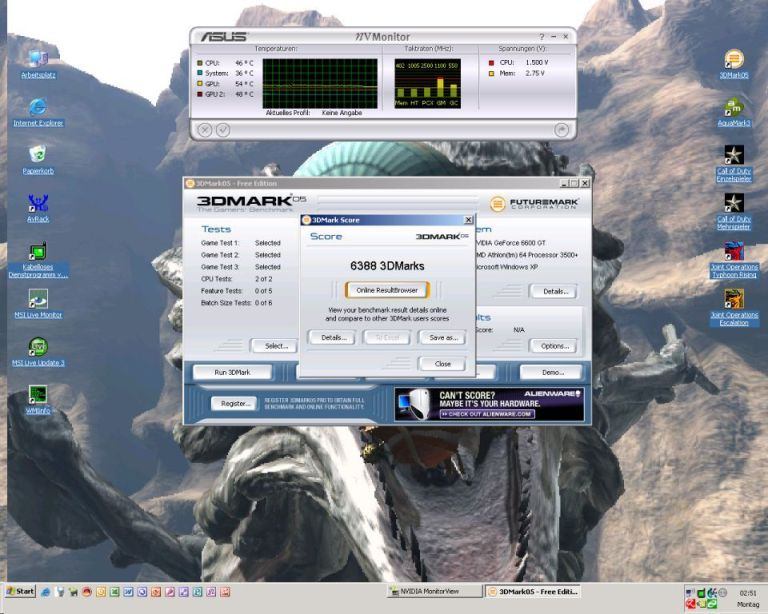The height and width of the screenshot is (614, 768).
Task: Launch Joint Operations Typhoon Rising
Action: (x=734, y=260)
